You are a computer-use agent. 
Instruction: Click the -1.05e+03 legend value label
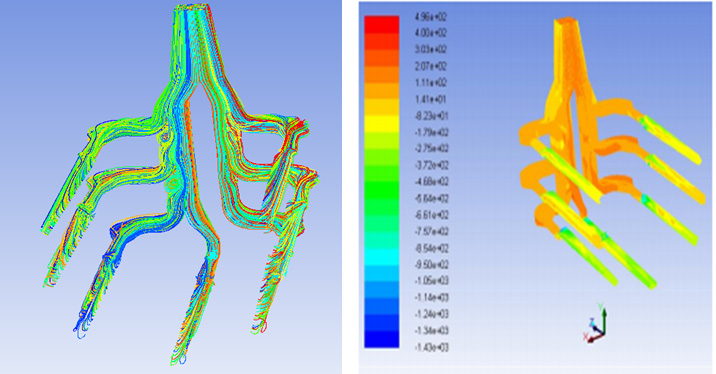point(431,281)
